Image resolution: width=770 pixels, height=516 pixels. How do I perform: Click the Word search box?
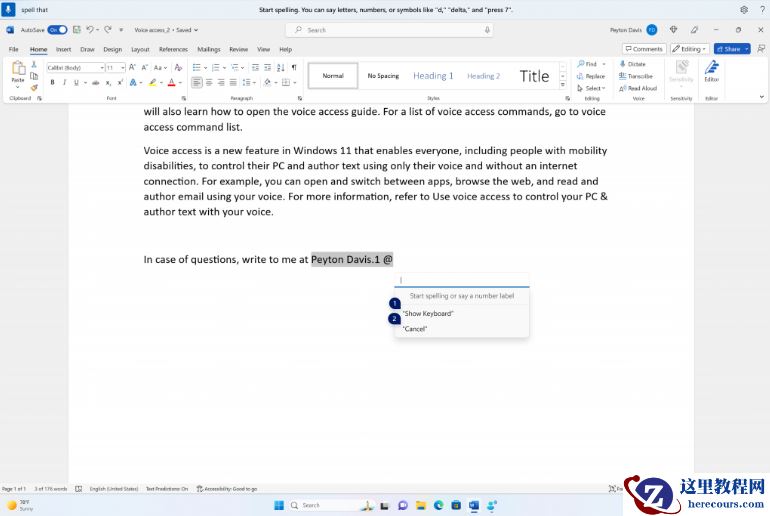pyautogui.click(x=389, y=30)
